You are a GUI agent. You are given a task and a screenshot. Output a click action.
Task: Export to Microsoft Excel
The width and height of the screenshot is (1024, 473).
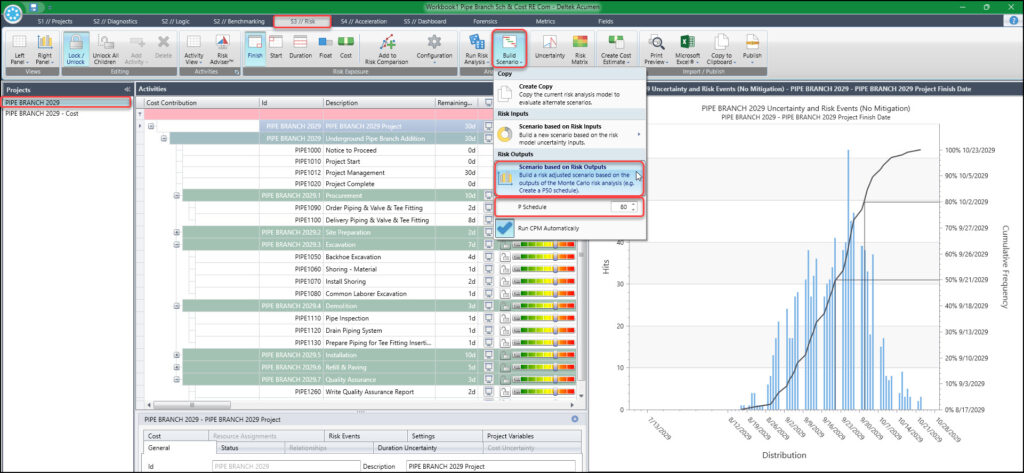point(687,48)
